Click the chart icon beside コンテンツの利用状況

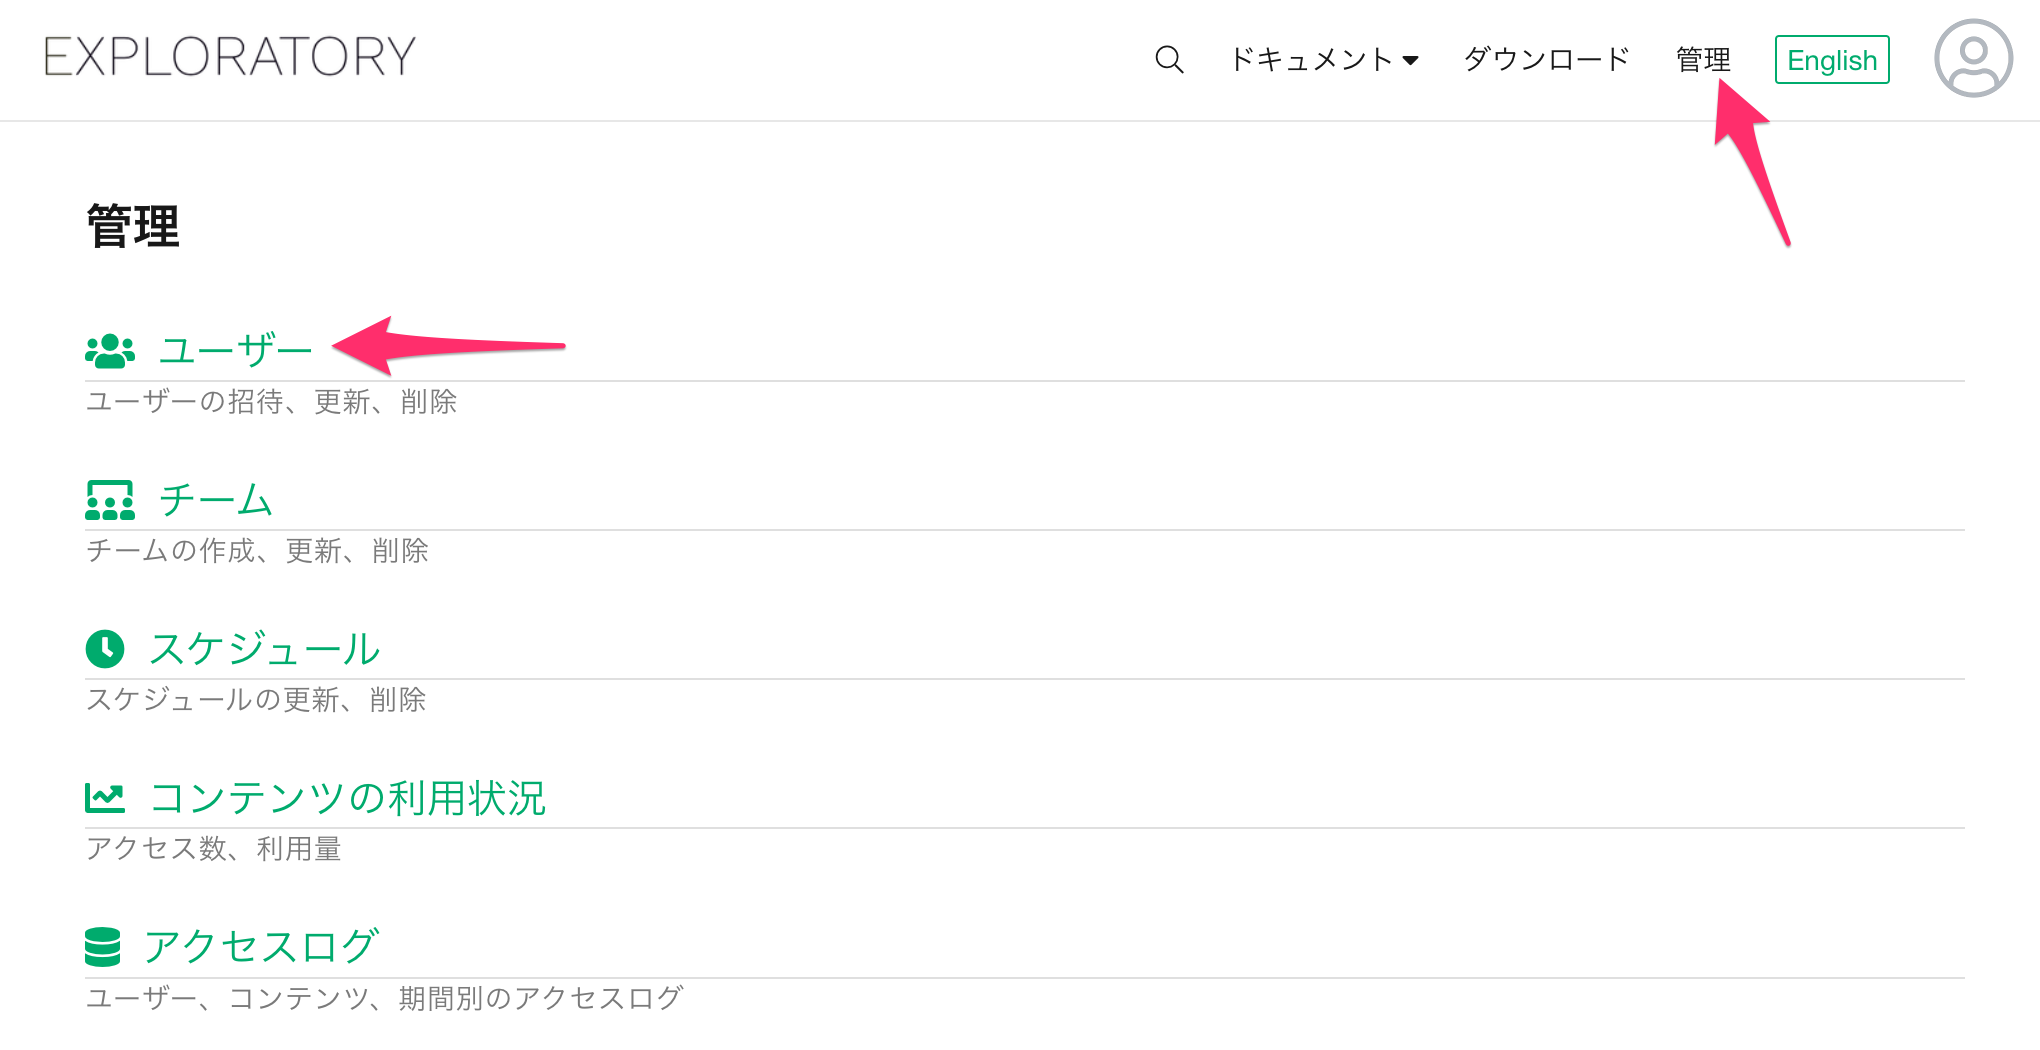[x=105, y=798]
